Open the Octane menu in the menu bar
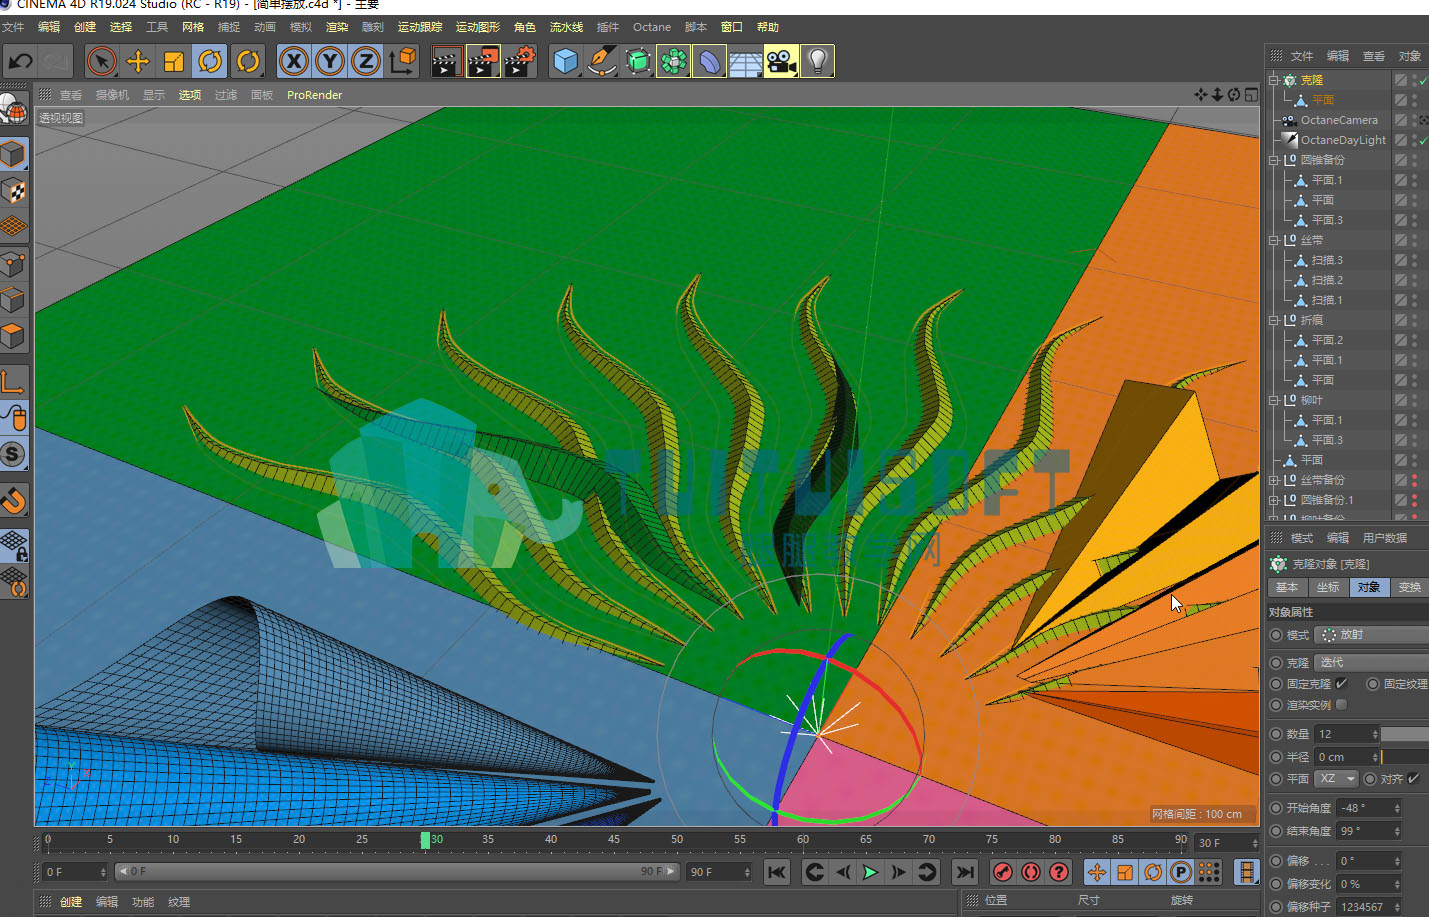 point(652,27)
